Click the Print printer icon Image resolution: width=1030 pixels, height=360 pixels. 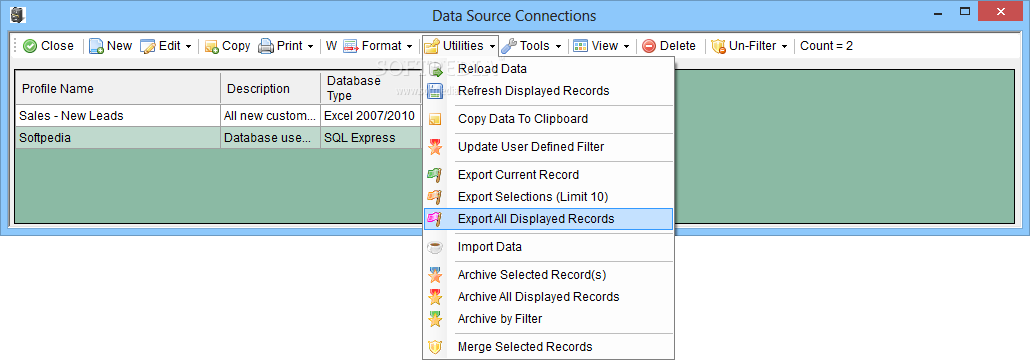(x=265, y=46)
